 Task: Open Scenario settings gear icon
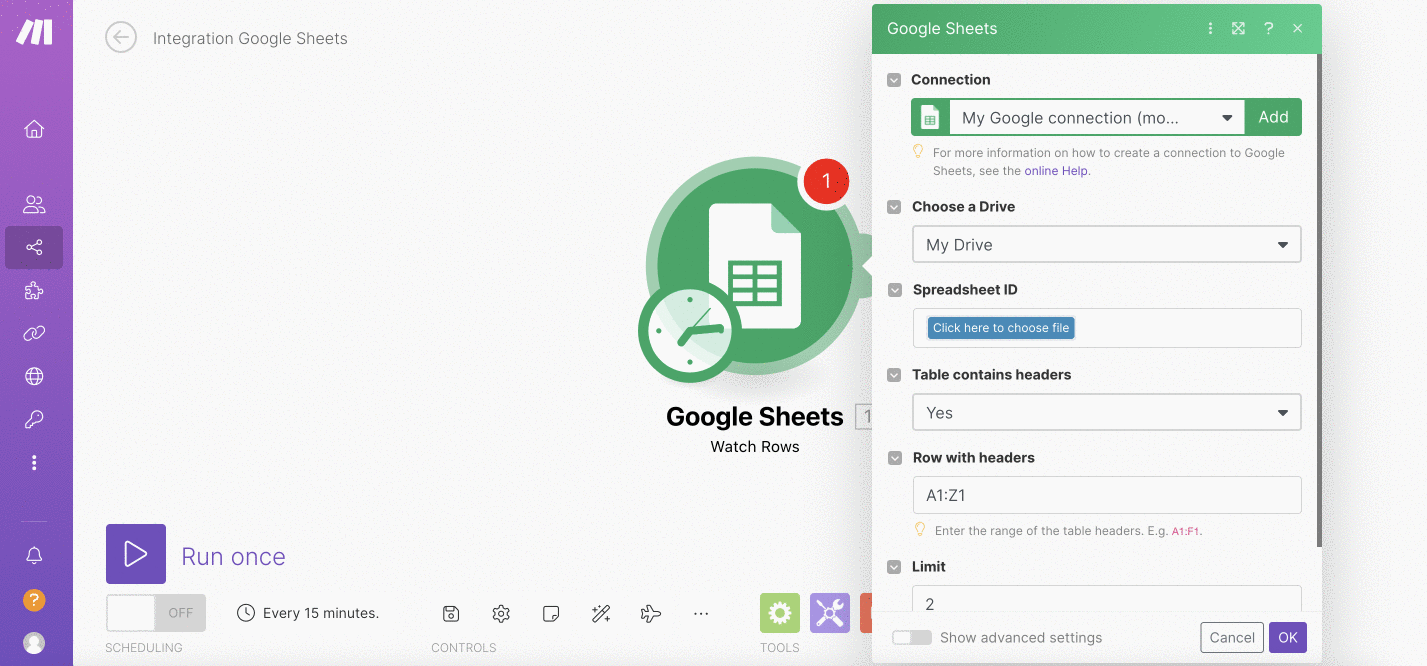tap(501, 614)
